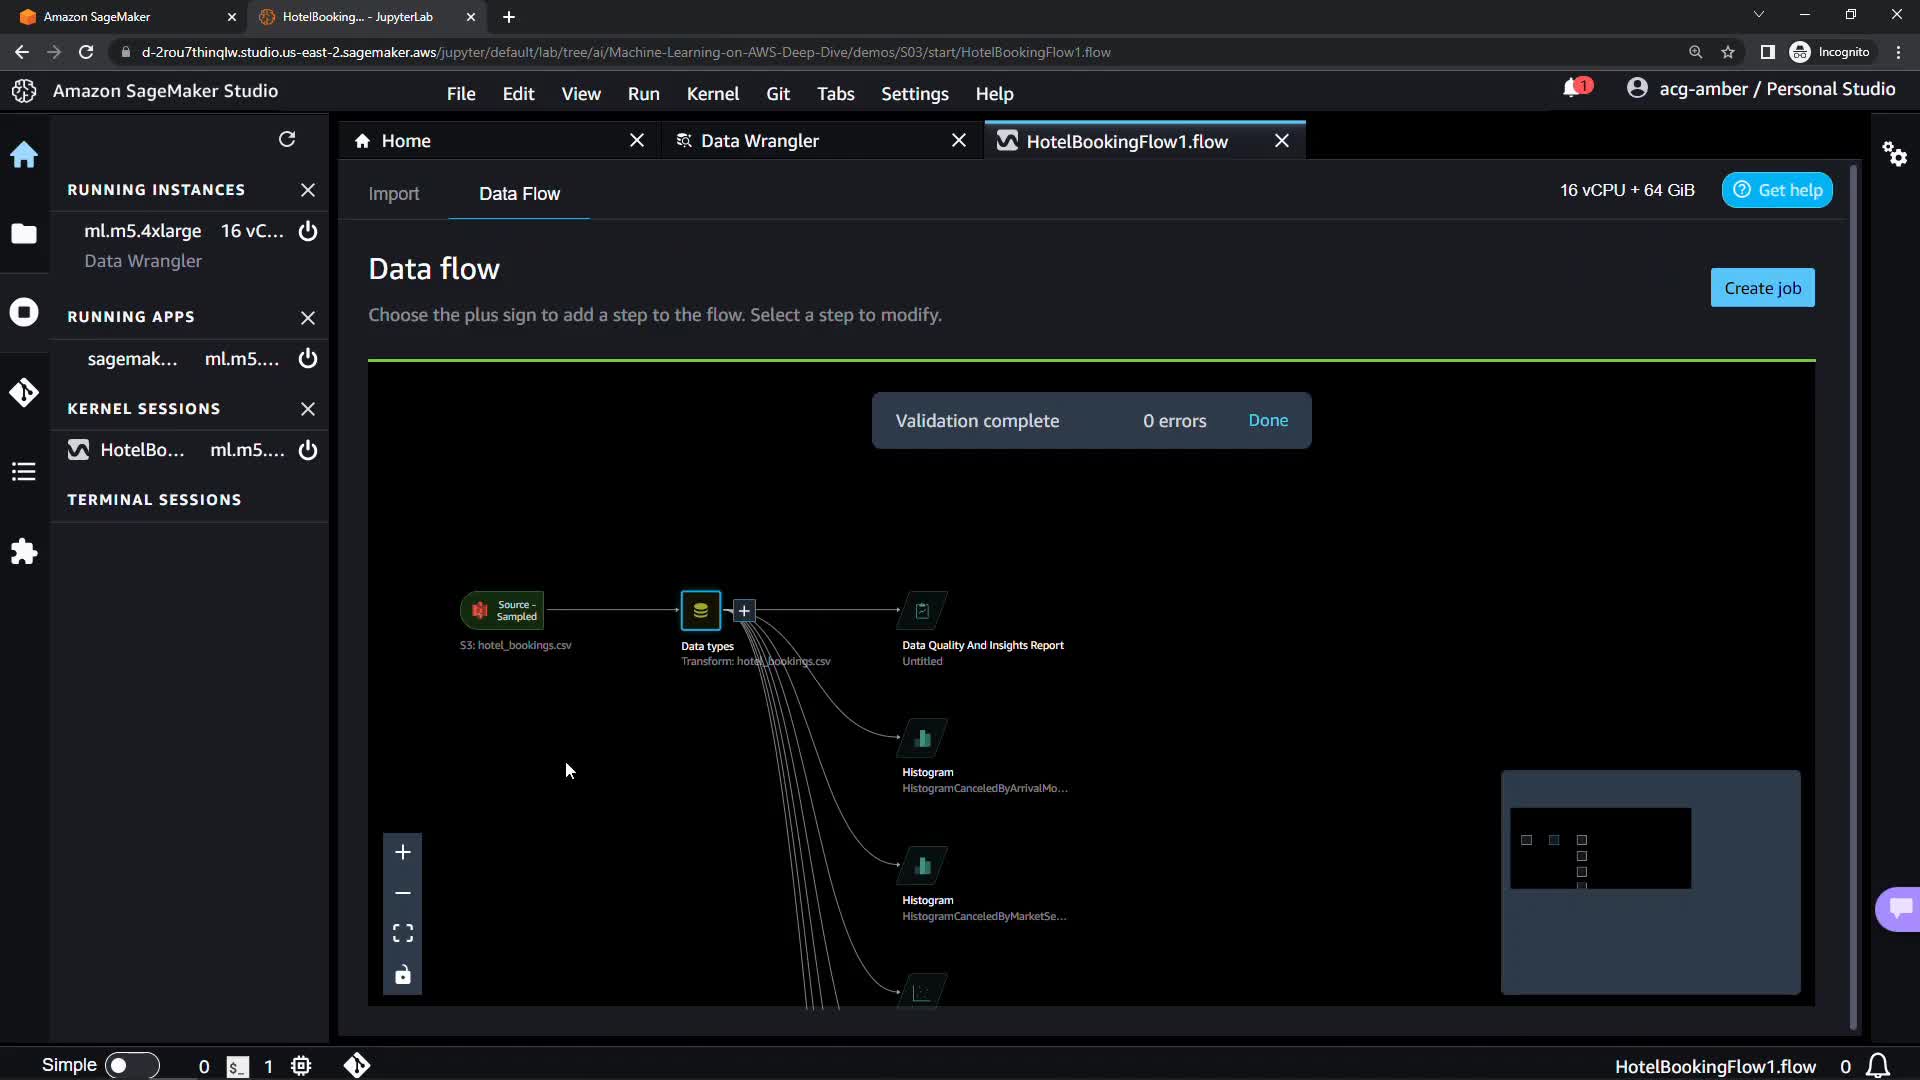Zoom in on the flow canvas
The width and height of the screenshot is (1920, 1080).
click(402, 852)
